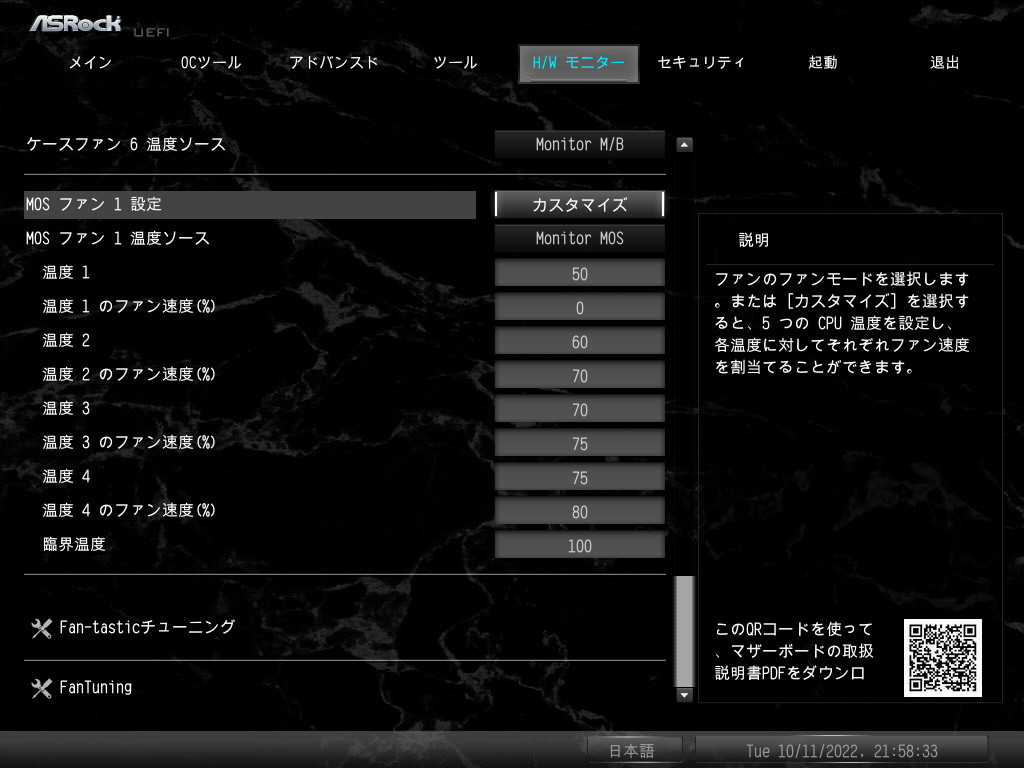Click 温度 1 のファン速度 value 0

point(579,307)
